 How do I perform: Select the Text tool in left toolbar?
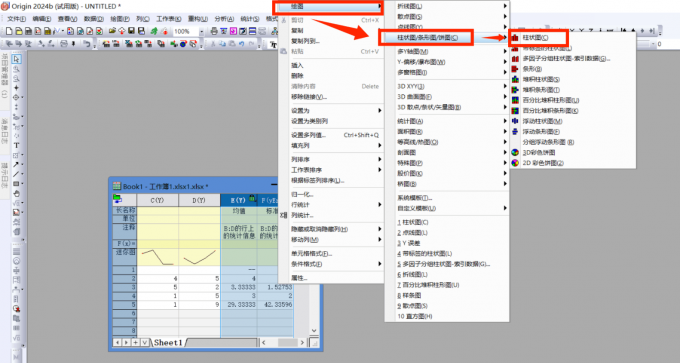coord(16,146)
